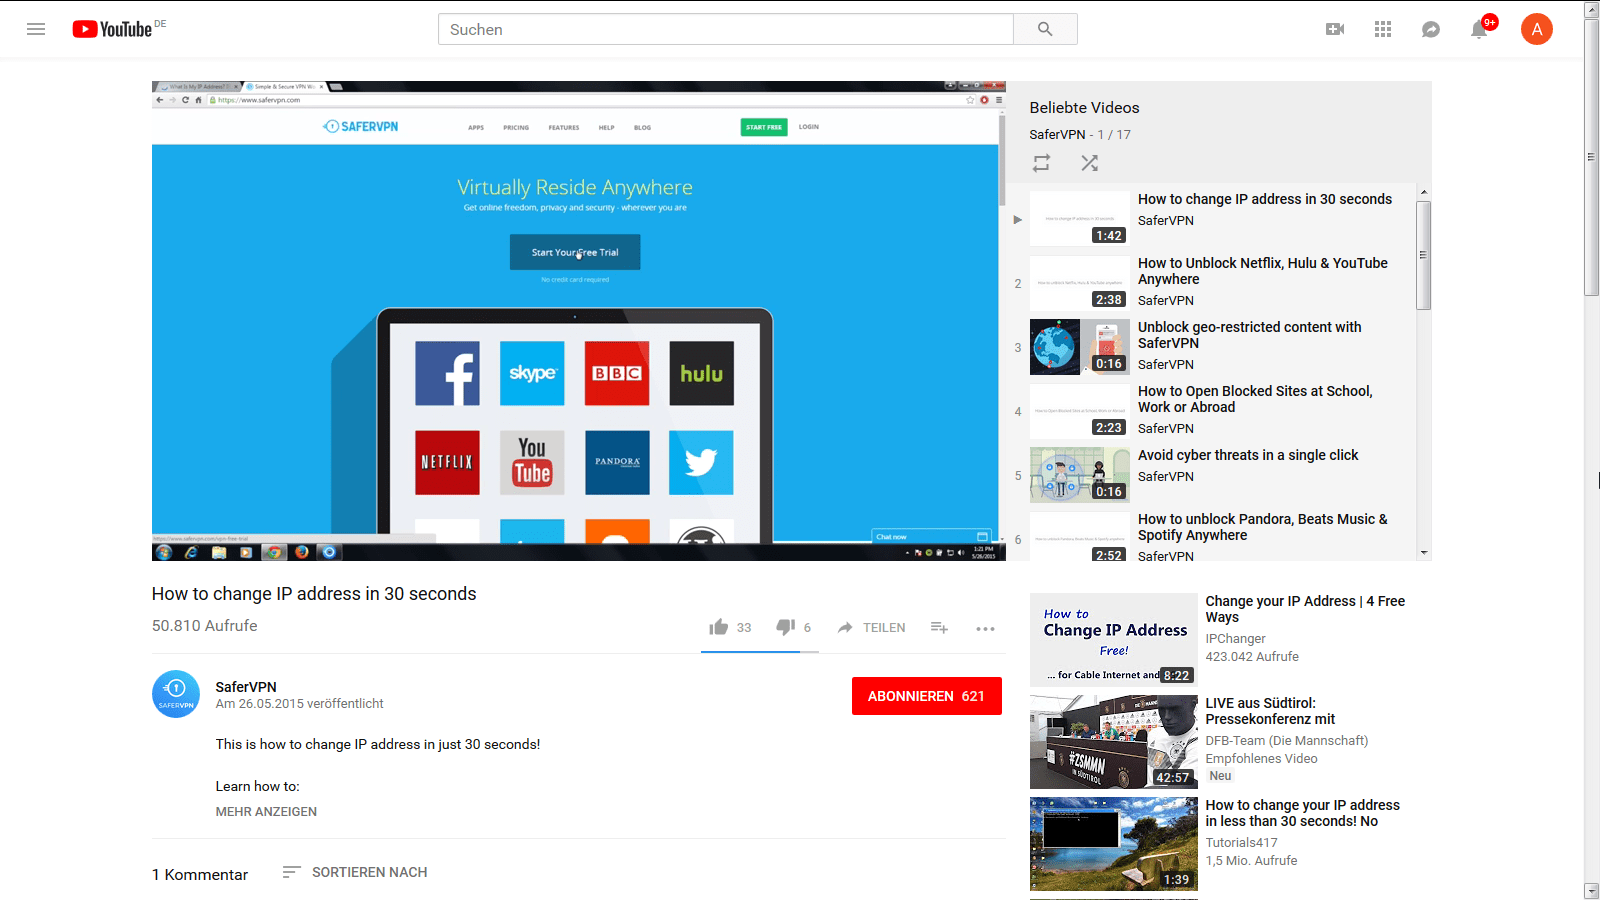Click LOGIN link in the video
Viewport: 1600px width, 900px height.
coord(809,127)
